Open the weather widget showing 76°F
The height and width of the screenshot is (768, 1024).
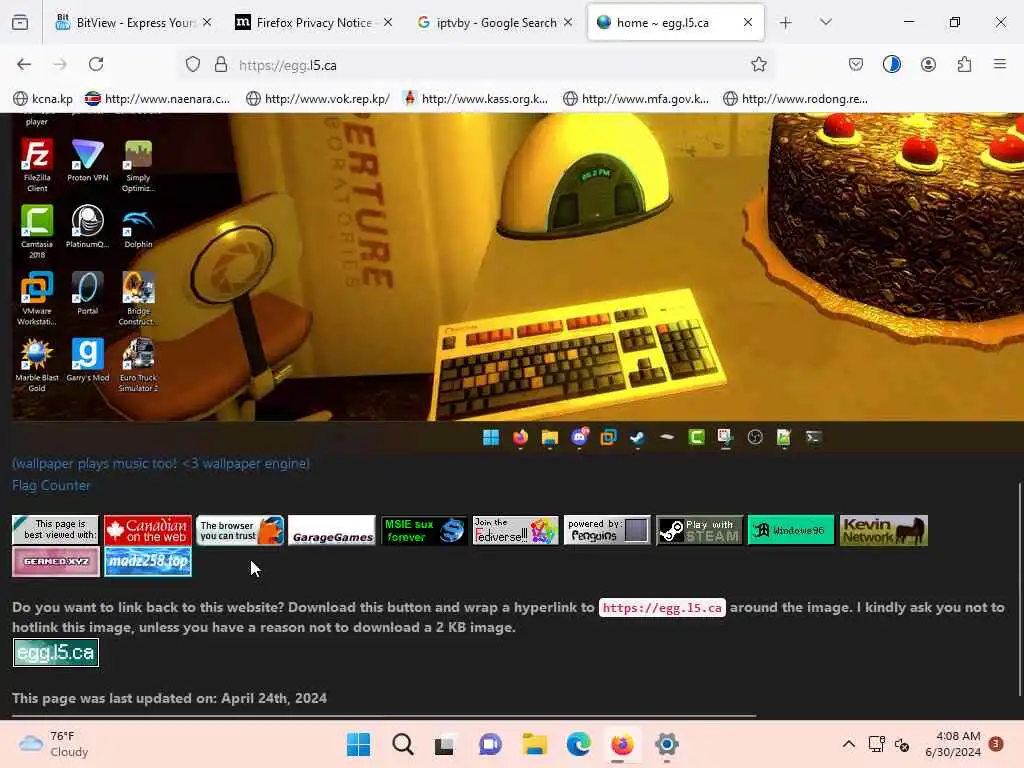(x=54, y=744)
